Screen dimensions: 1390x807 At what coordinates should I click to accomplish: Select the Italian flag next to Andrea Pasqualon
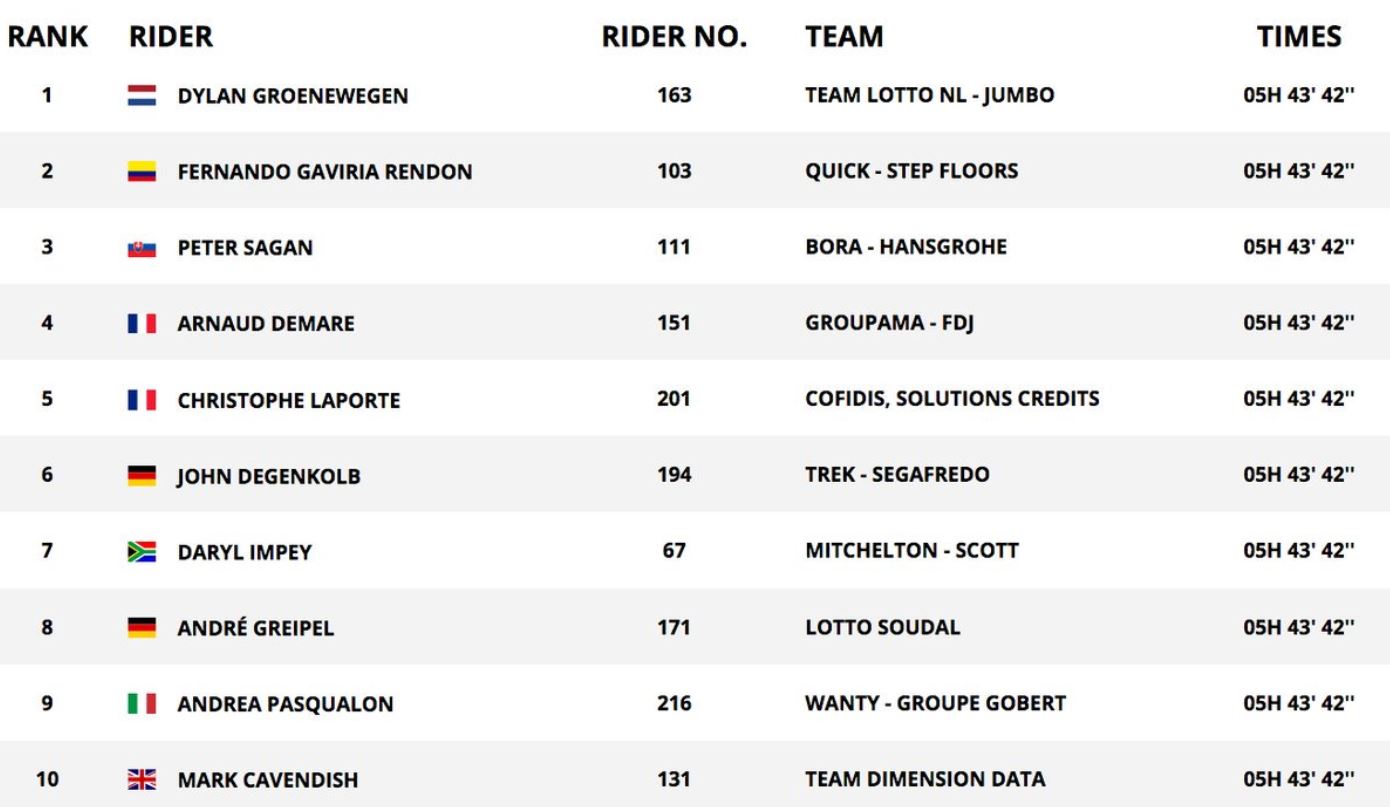coord(142,704)
